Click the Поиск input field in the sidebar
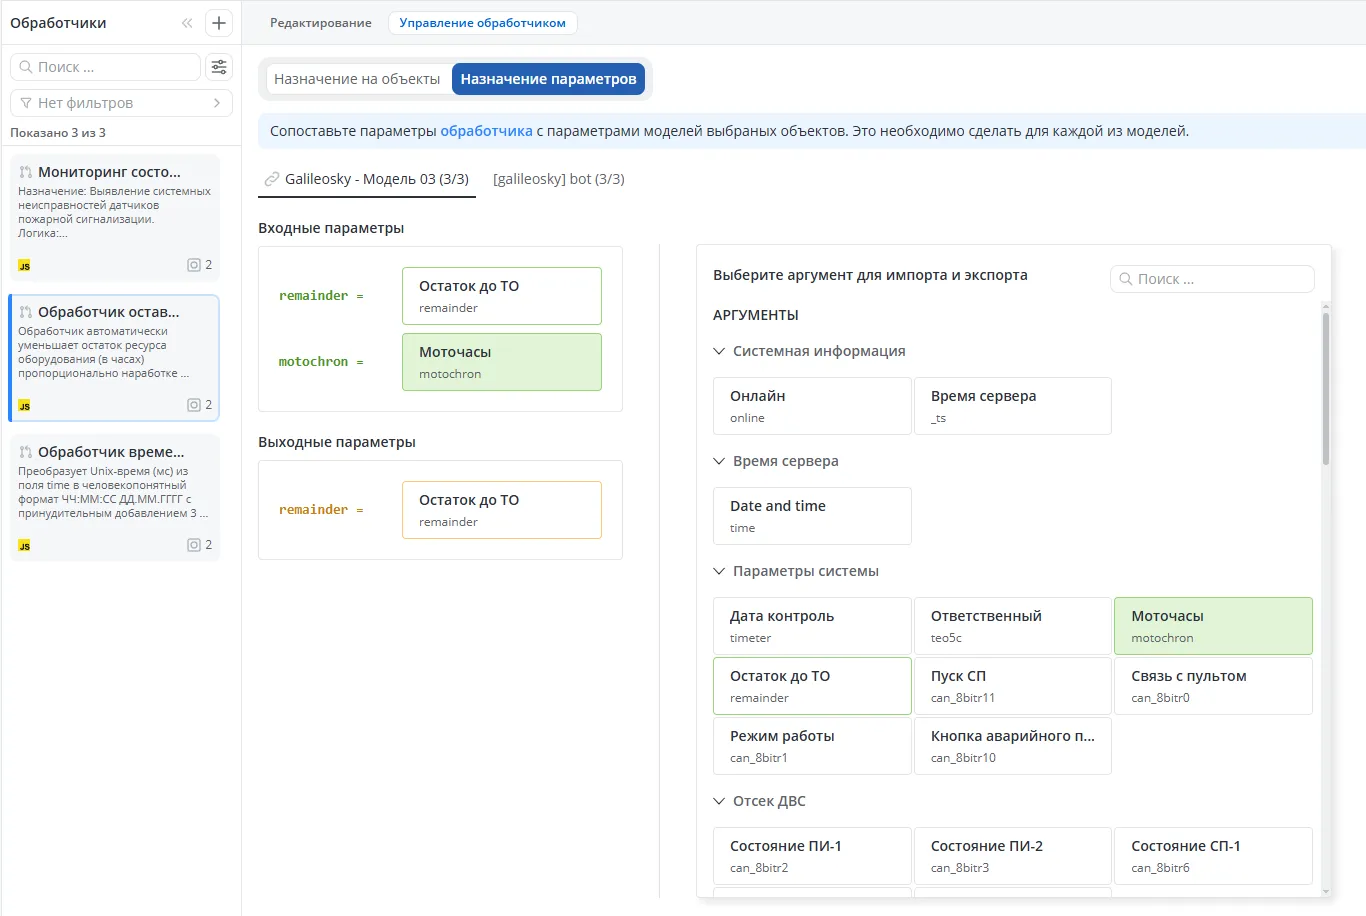Image resolution: width=1366 pixels, height=916 pixels. [104, 66]
